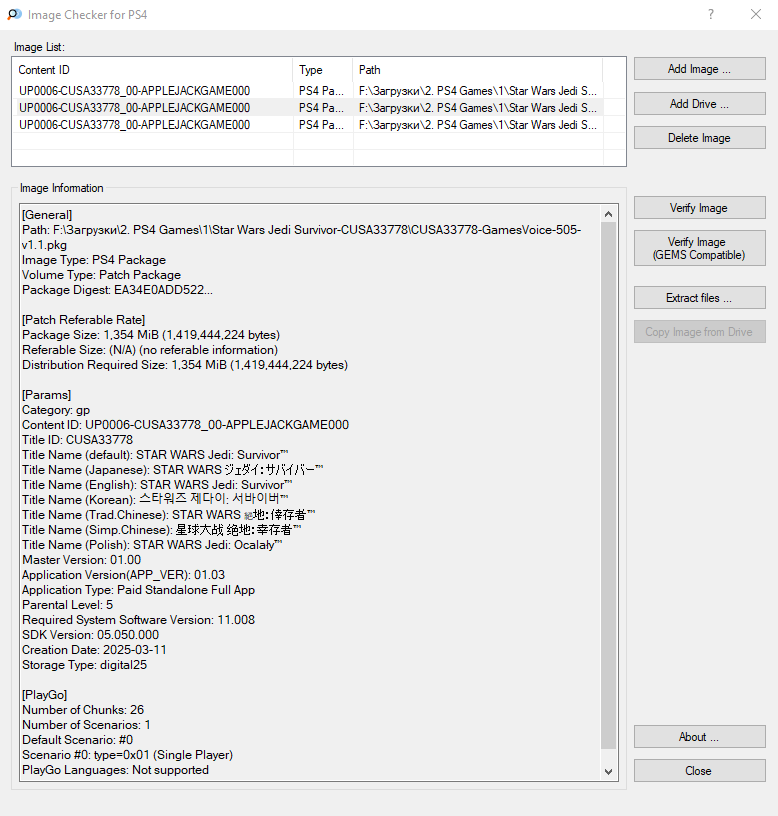Viewport: 778px width, 816px height.
Task: Click the Add Image ... button
Action: point(699,69)
